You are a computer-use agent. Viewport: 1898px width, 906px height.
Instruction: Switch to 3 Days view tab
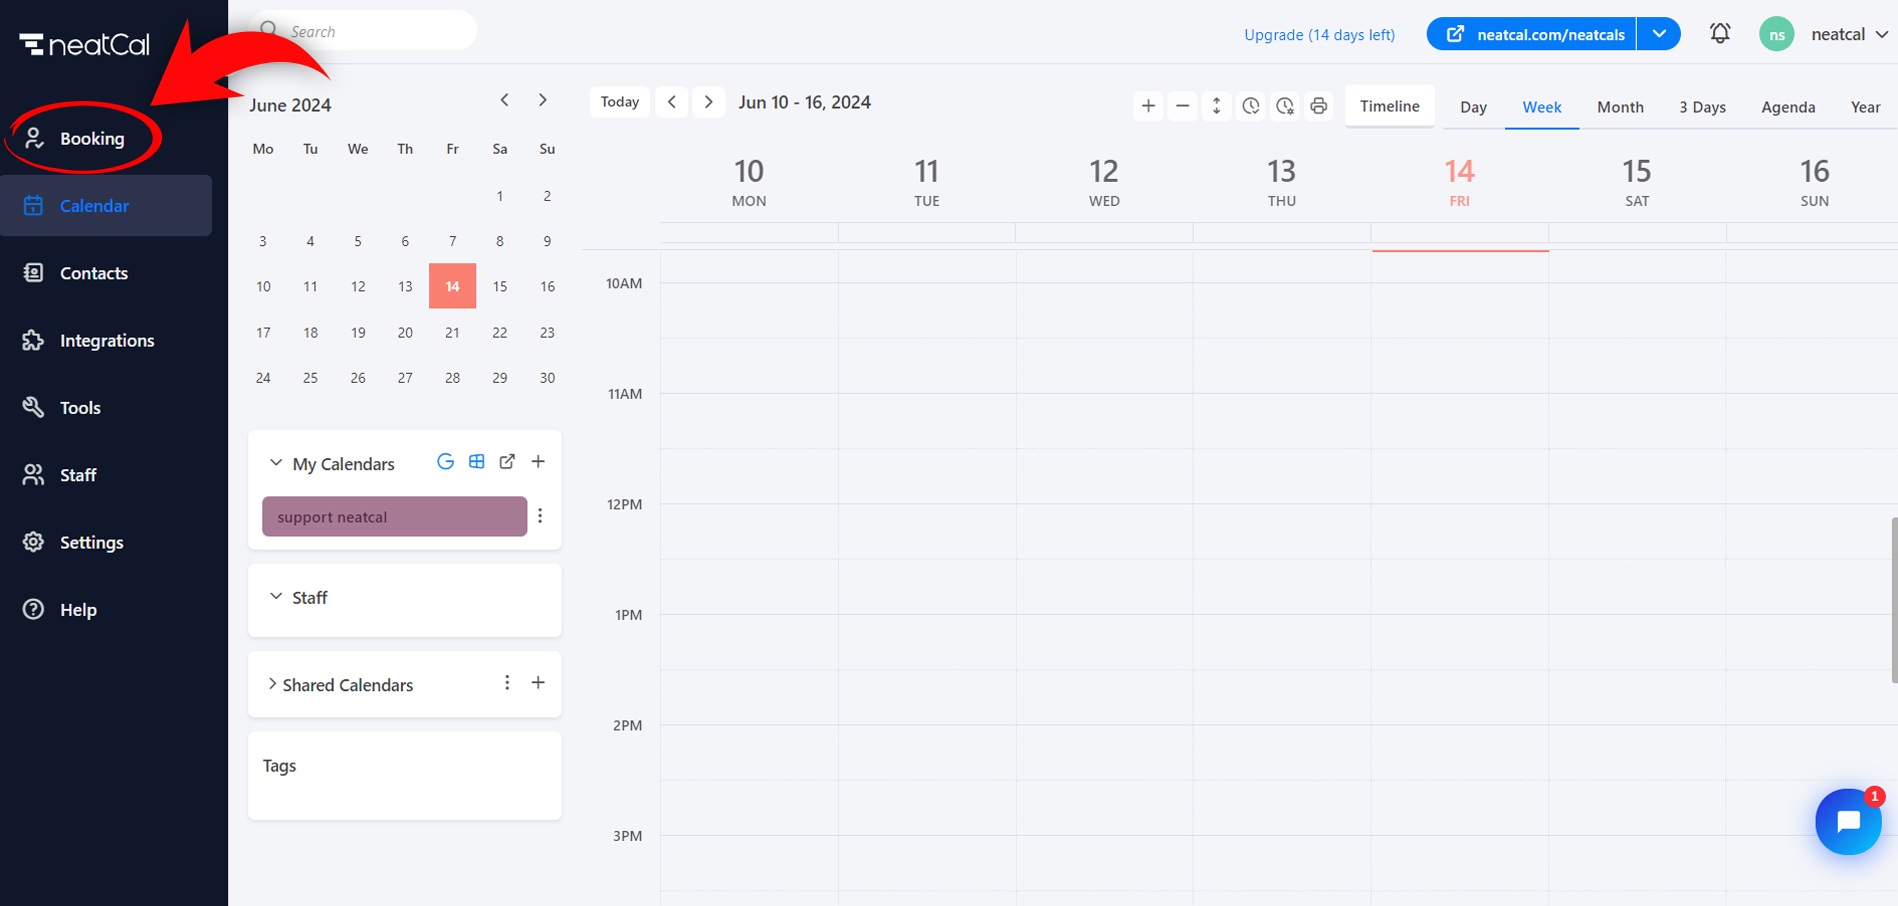coord(1702,107)
